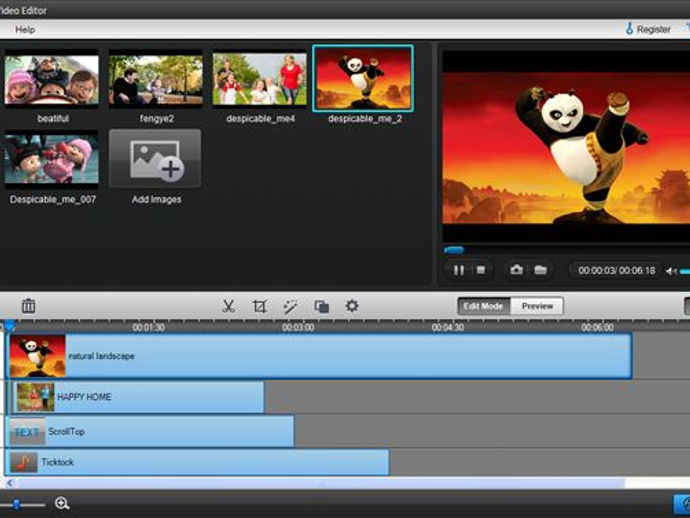Click the Register key icon

pos(629,29)
